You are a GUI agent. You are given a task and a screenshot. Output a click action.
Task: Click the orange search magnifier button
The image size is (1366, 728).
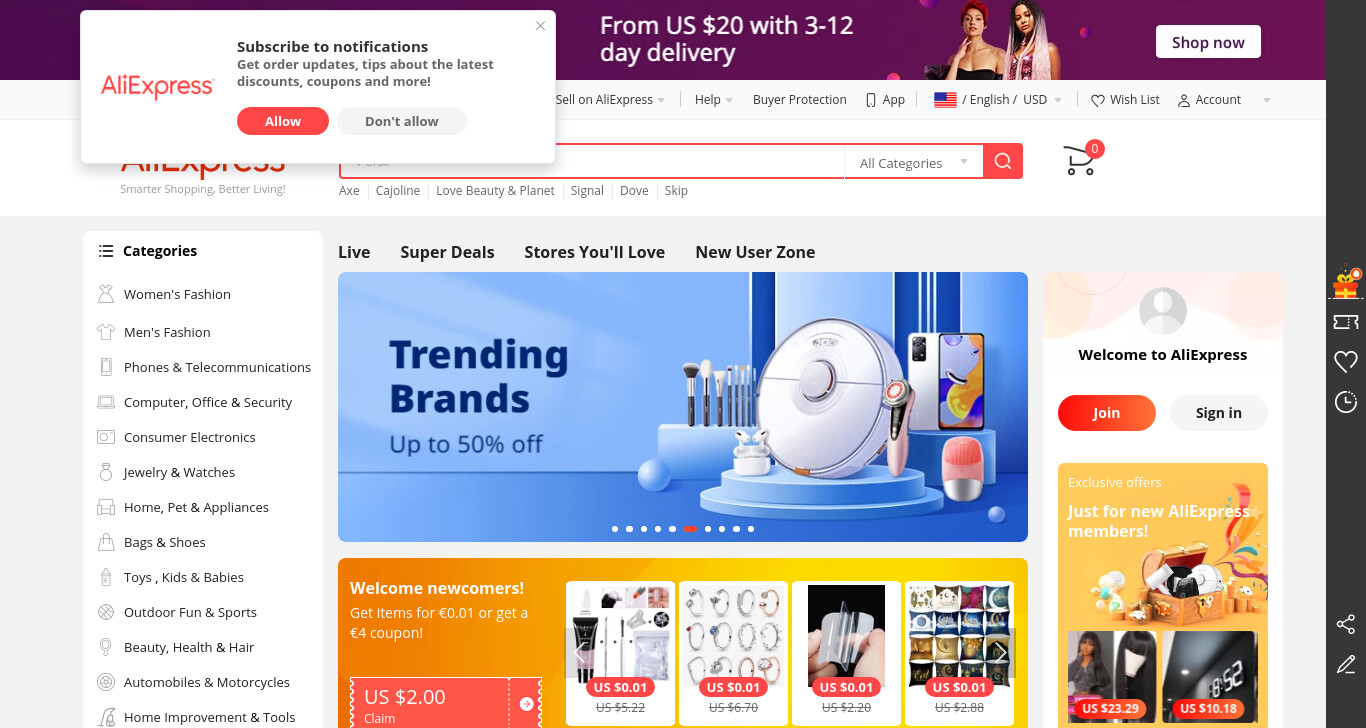click(x=1003, y=161)
